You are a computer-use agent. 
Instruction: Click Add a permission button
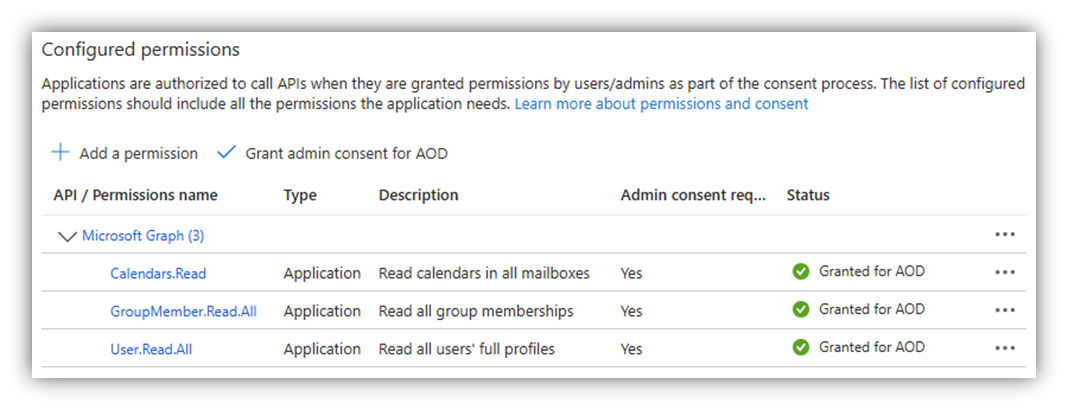click(138, 153)
